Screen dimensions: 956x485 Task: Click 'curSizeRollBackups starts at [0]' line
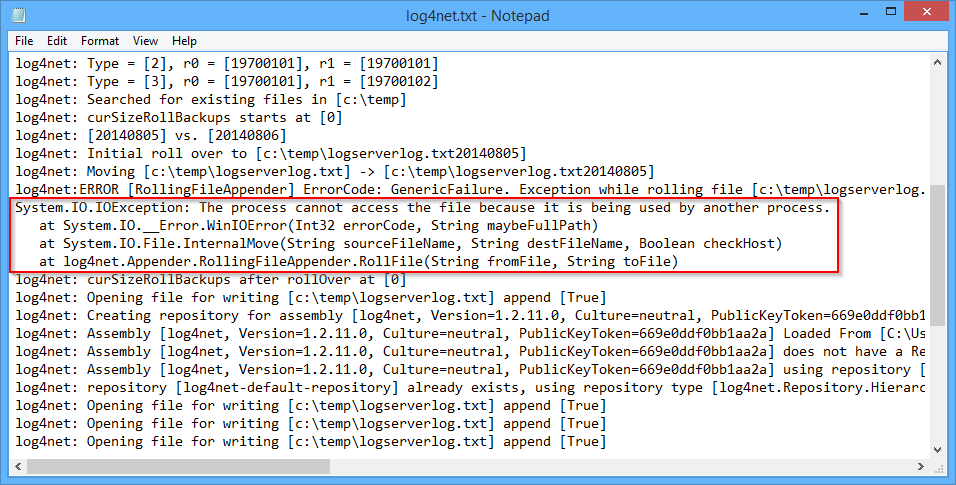(179, 117)
